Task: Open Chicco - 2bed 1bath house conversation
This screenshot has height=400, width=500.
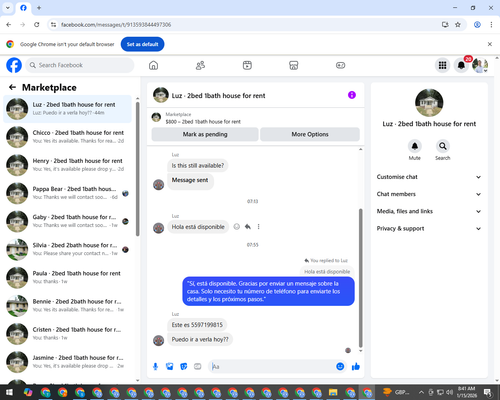Action: [68, 137]
